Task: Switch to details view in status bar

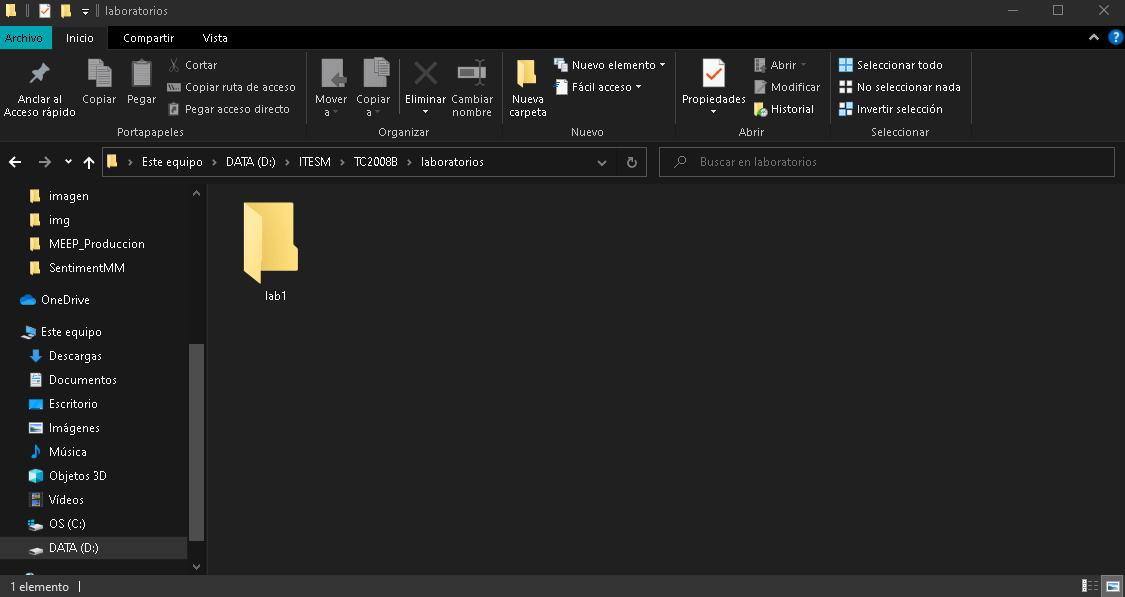Action: 1090,586
